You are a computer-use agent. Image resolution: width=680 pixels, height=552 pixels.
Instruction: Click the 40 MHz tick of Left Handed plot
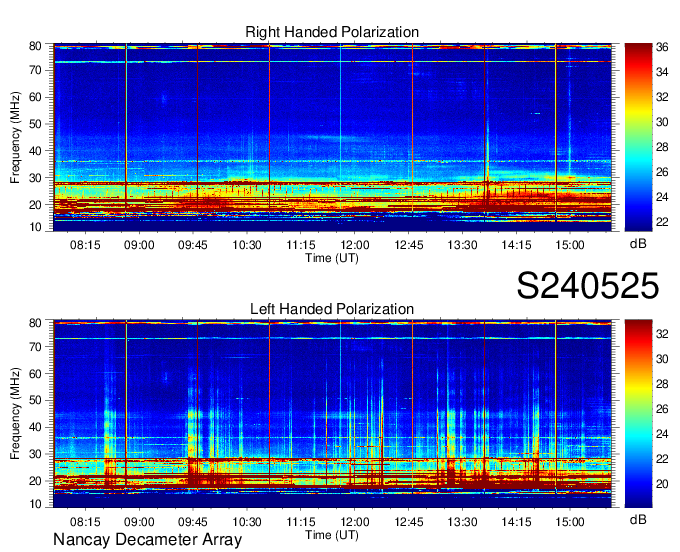tap(35, 427)
